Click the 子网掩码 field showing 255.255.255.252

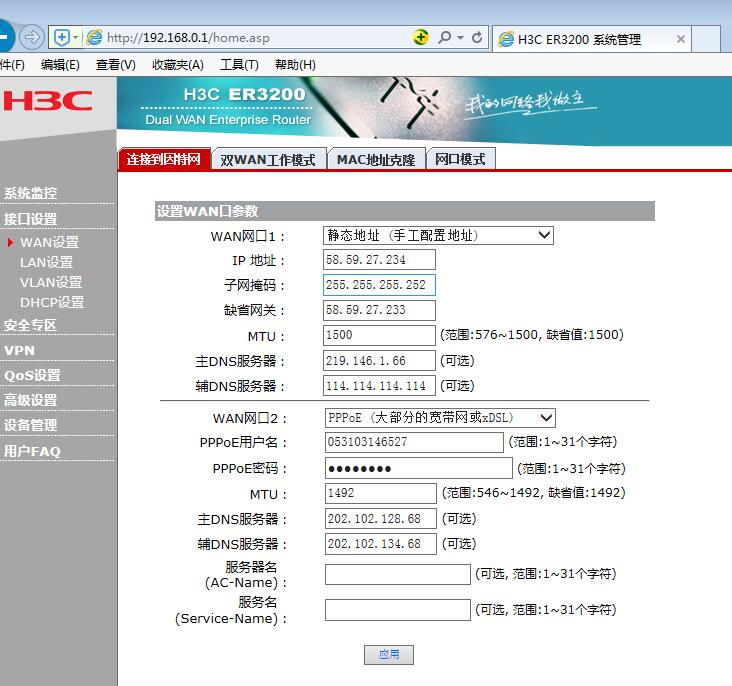pos(379,285)
